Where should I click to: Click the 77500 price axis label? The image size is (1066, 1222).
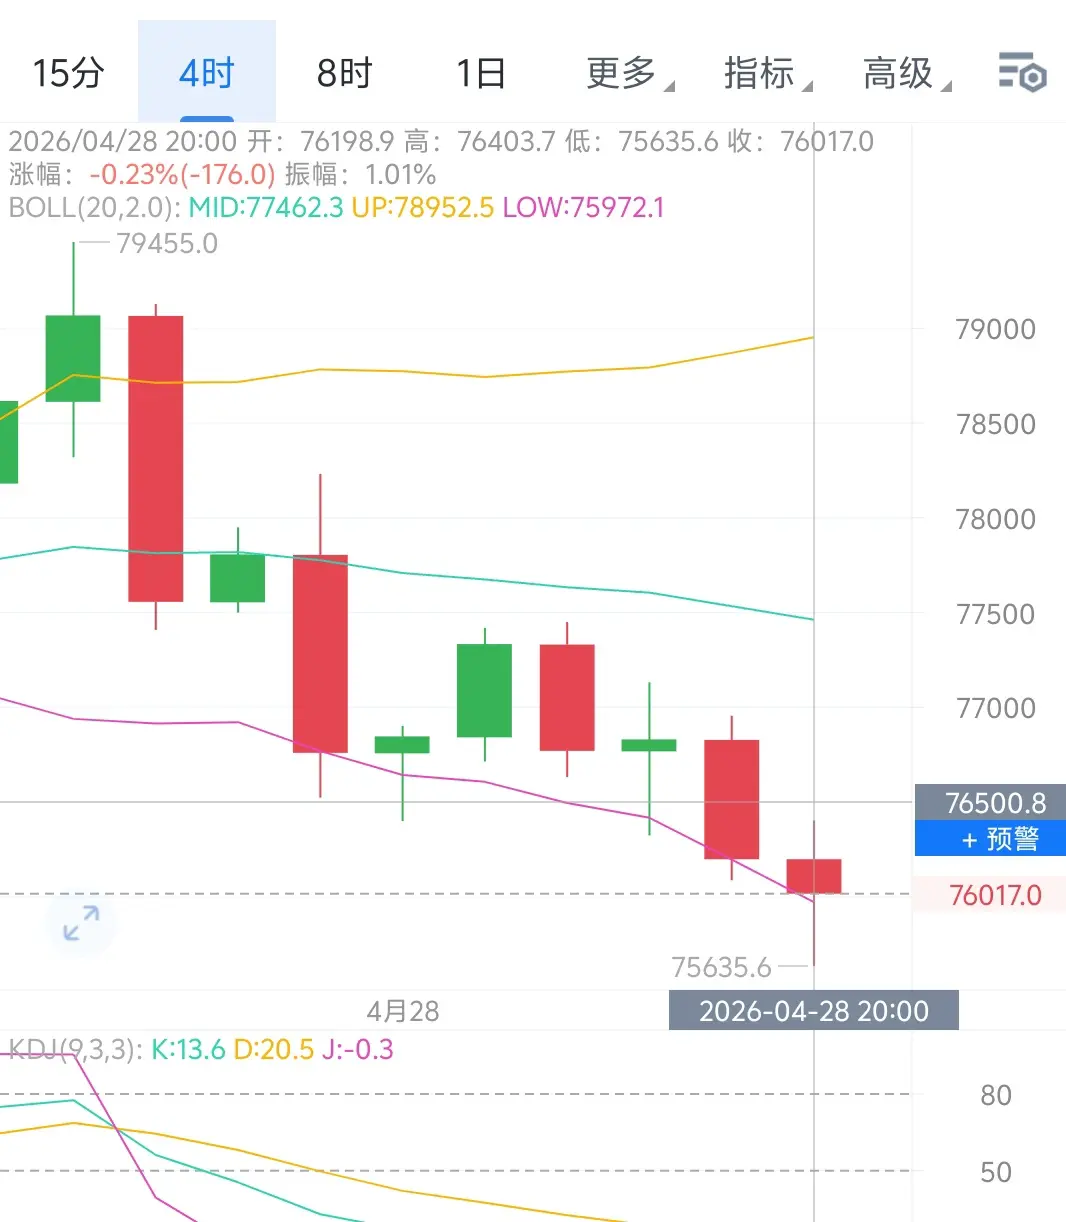coord(995,614)
